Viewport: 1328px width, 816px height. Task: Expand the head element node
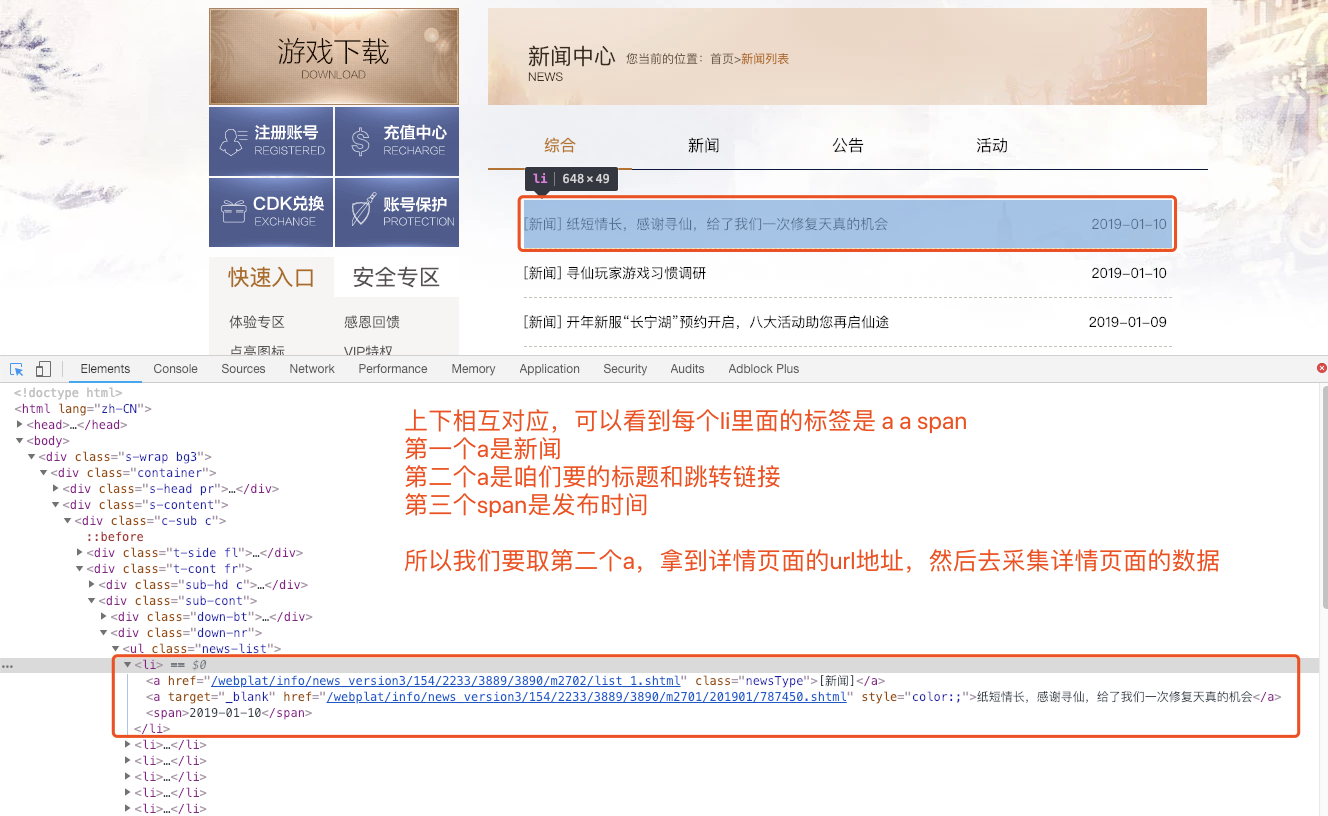pyautogui.click(x=20, y=425)
